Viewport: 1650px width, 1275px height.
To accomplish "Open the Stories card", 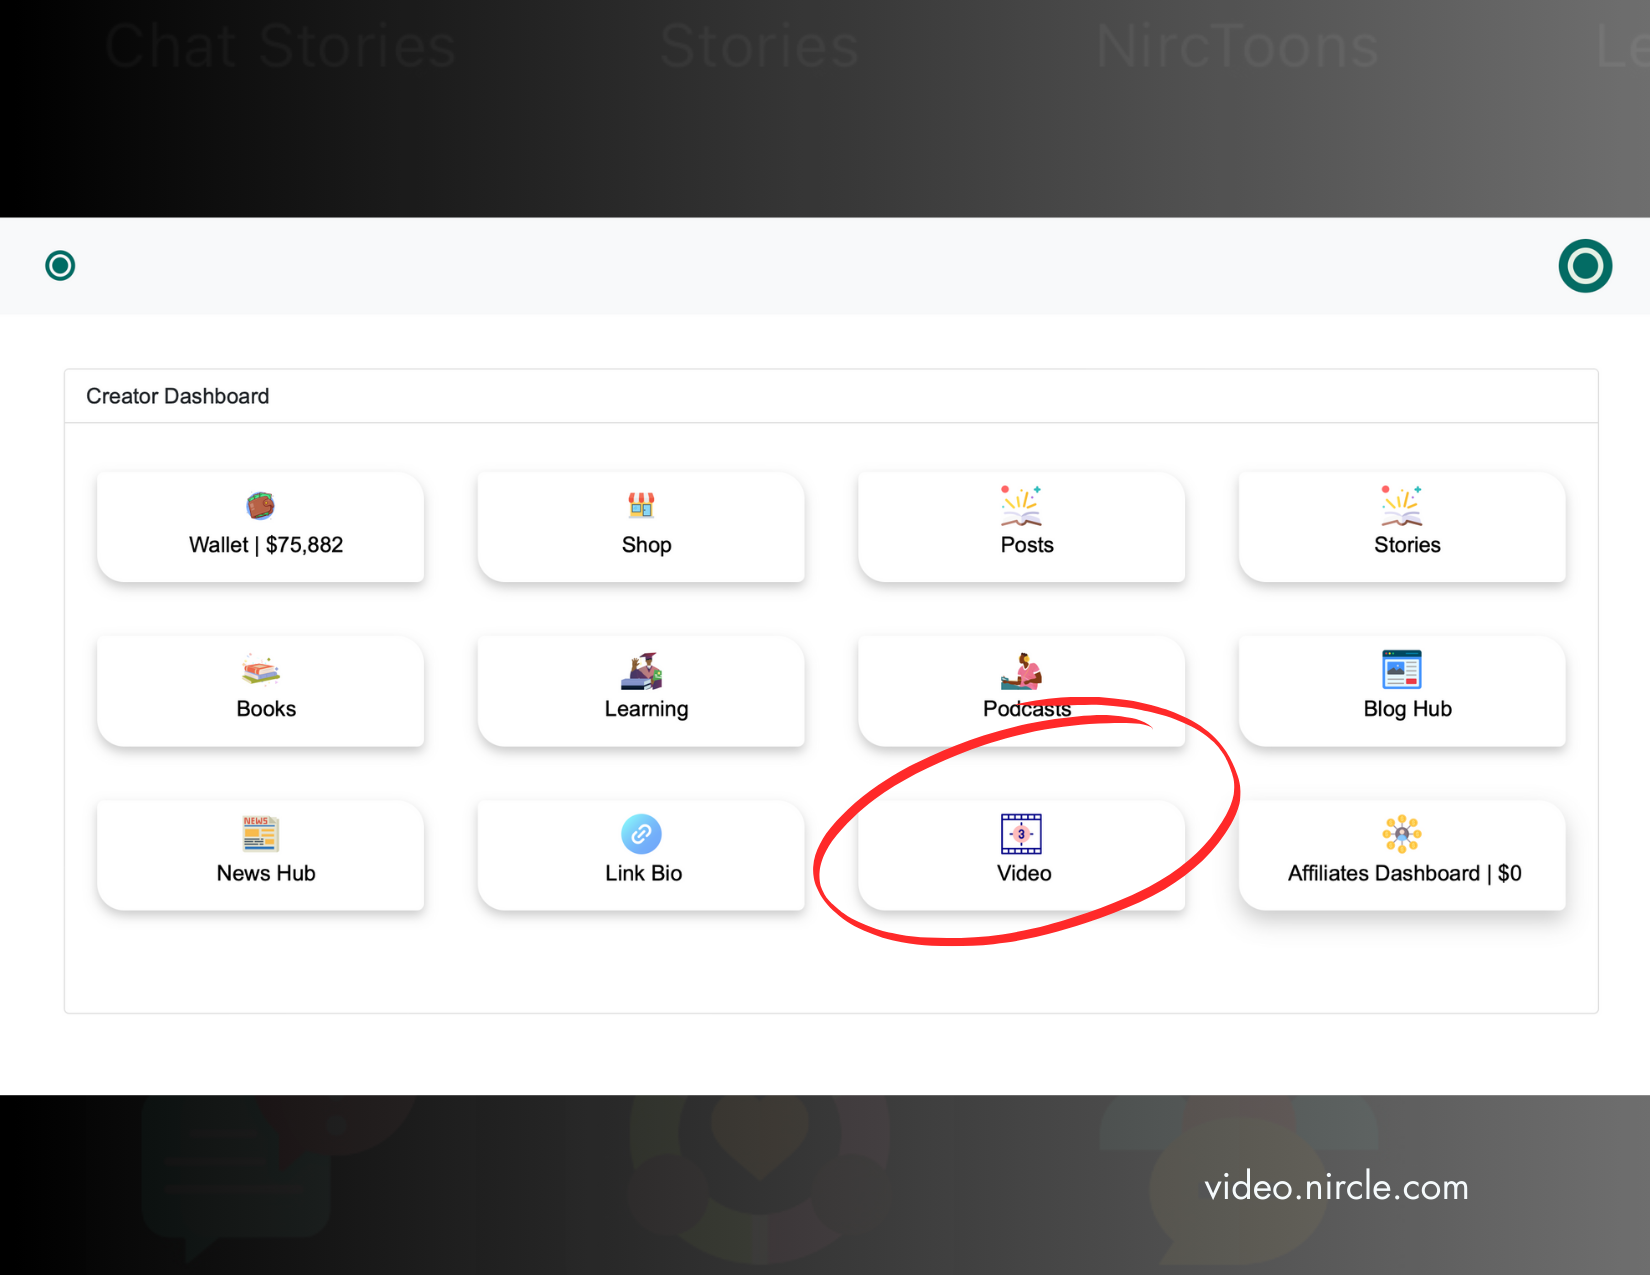I will click(1401, 527).
